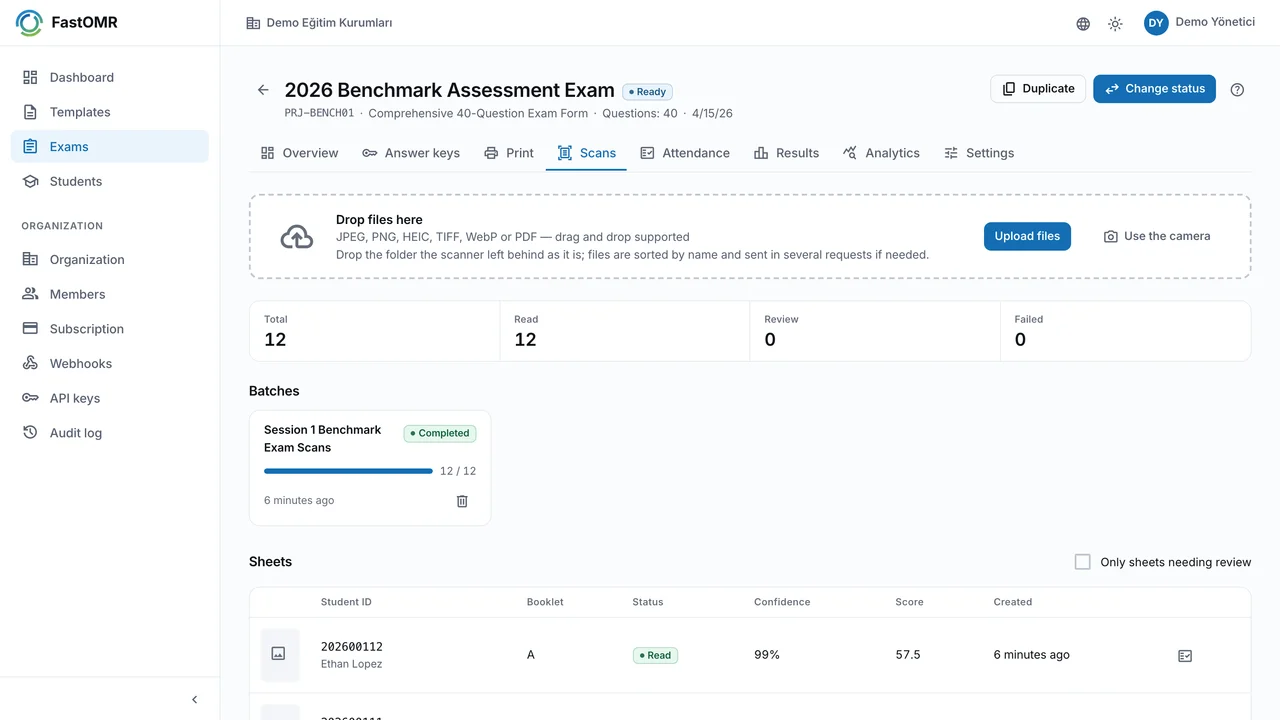Open the Demo Eğitim Kurumları organization switcher
Screen dimensions: 1280x720
pos(319,23)
